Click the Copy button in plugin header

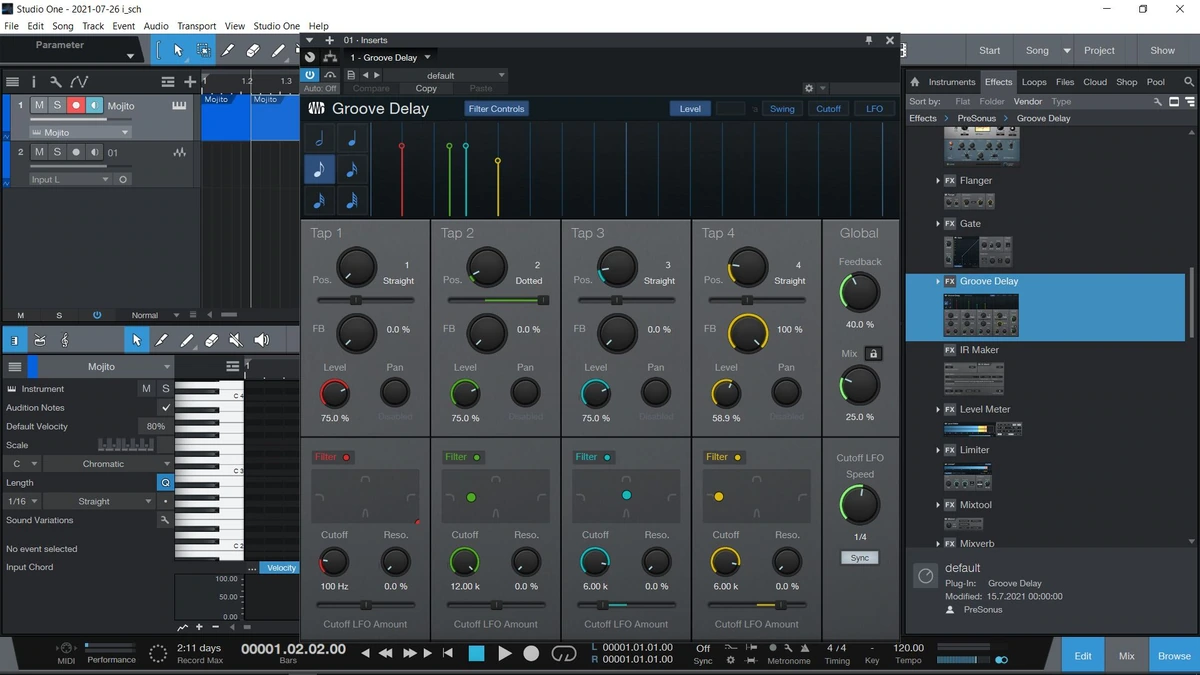point(426,89)
